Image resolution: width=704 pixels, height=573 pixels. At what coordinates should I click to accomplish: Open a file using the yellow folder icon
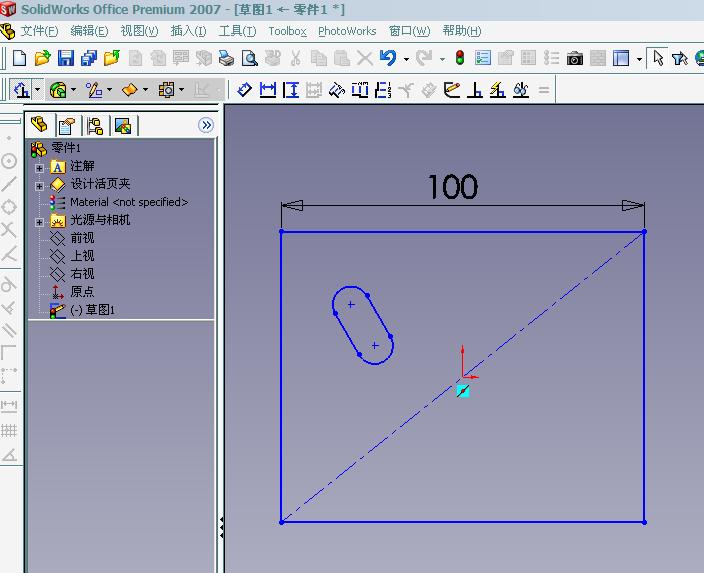click(x=43, y=58)
